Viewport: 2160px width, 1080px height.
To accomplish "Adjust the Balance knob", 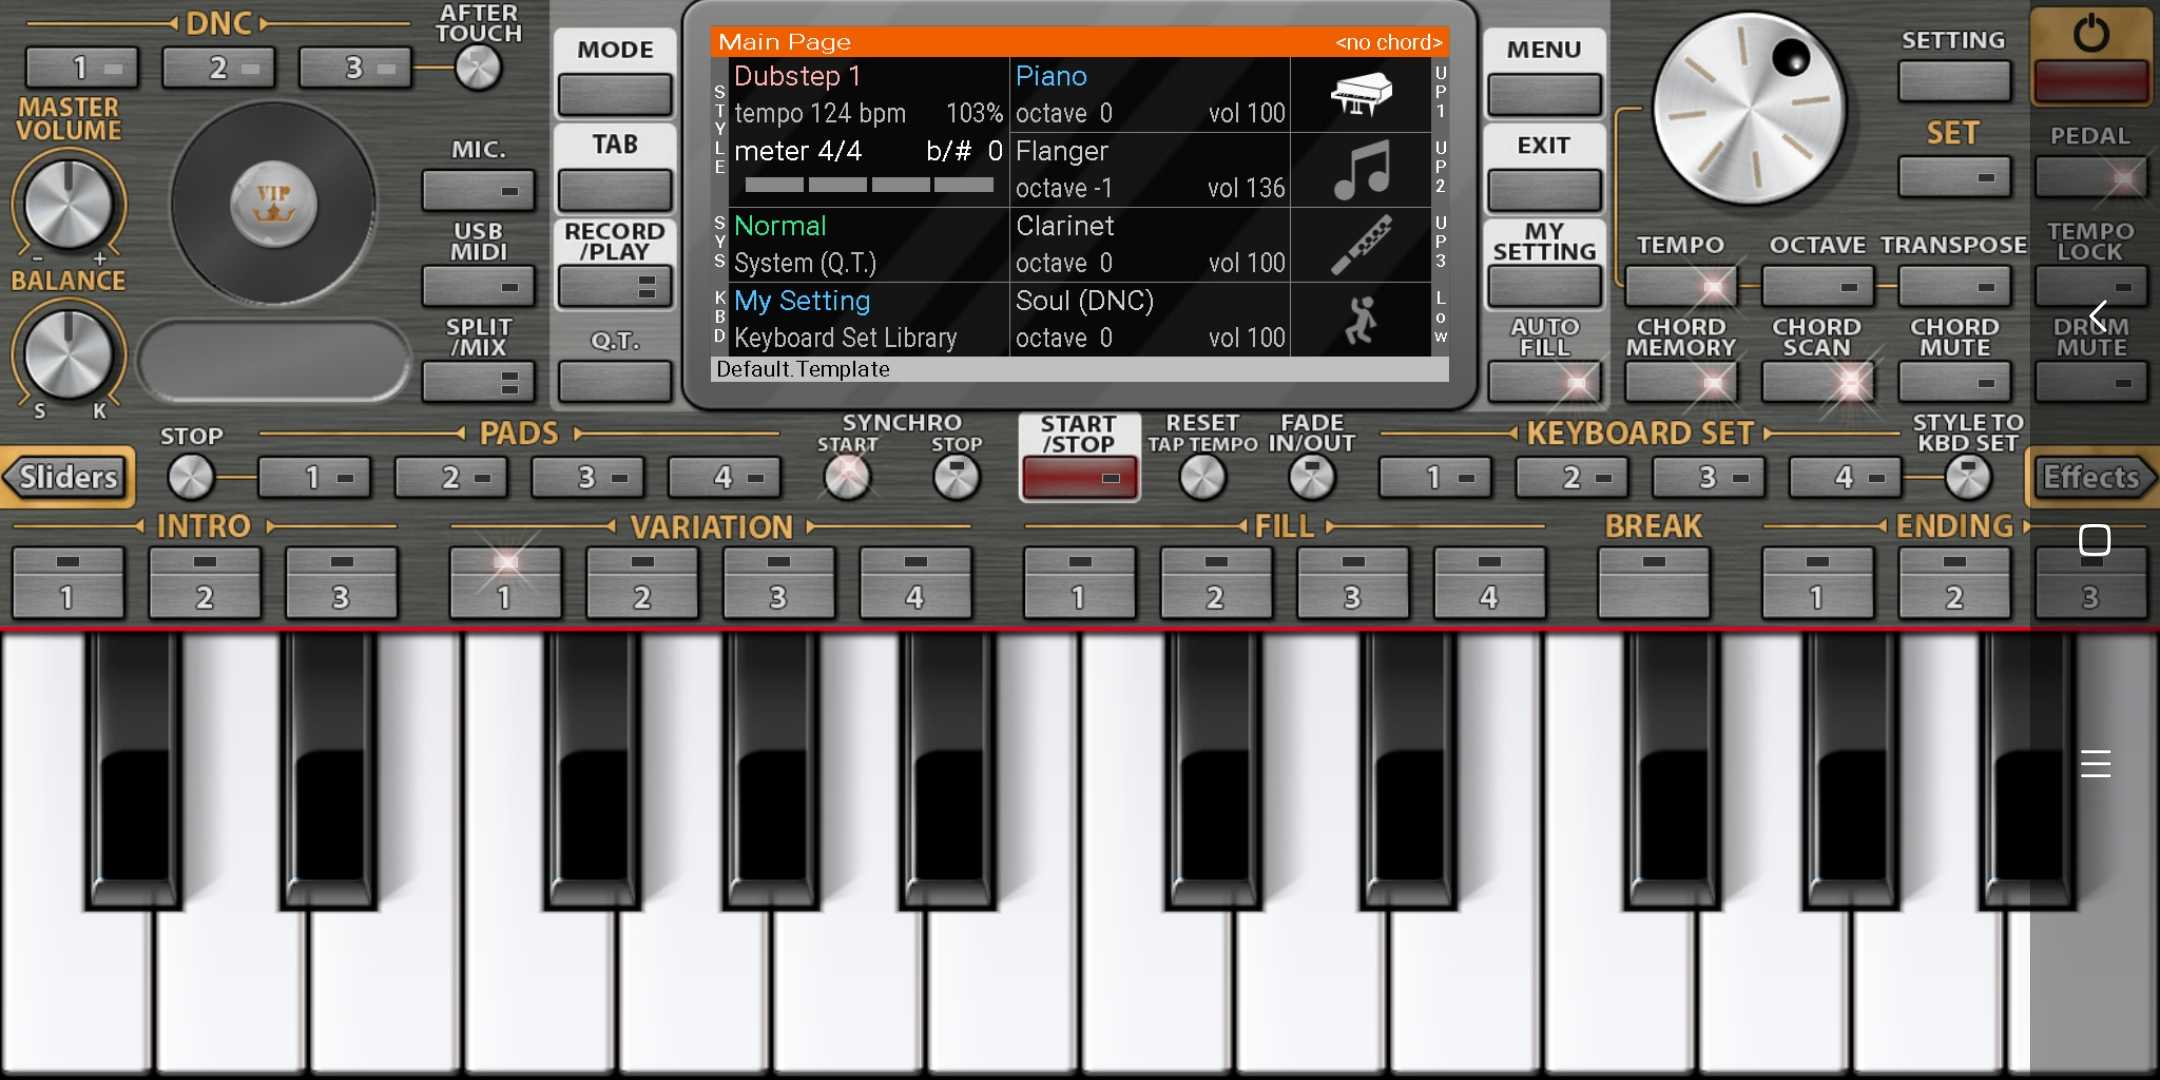I will coord(68,354).
